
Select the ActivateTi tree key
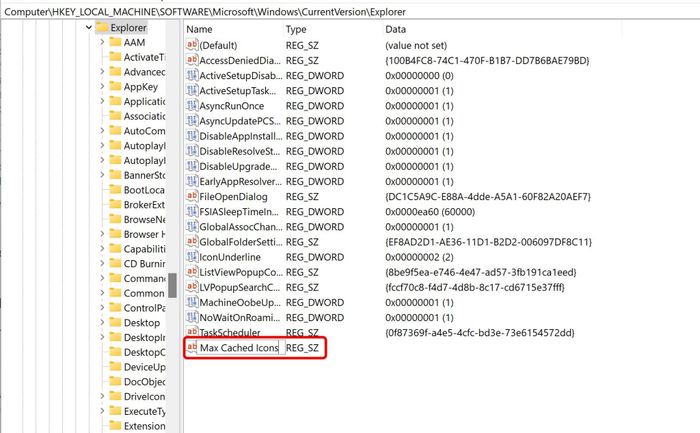(x=144, y=57)
